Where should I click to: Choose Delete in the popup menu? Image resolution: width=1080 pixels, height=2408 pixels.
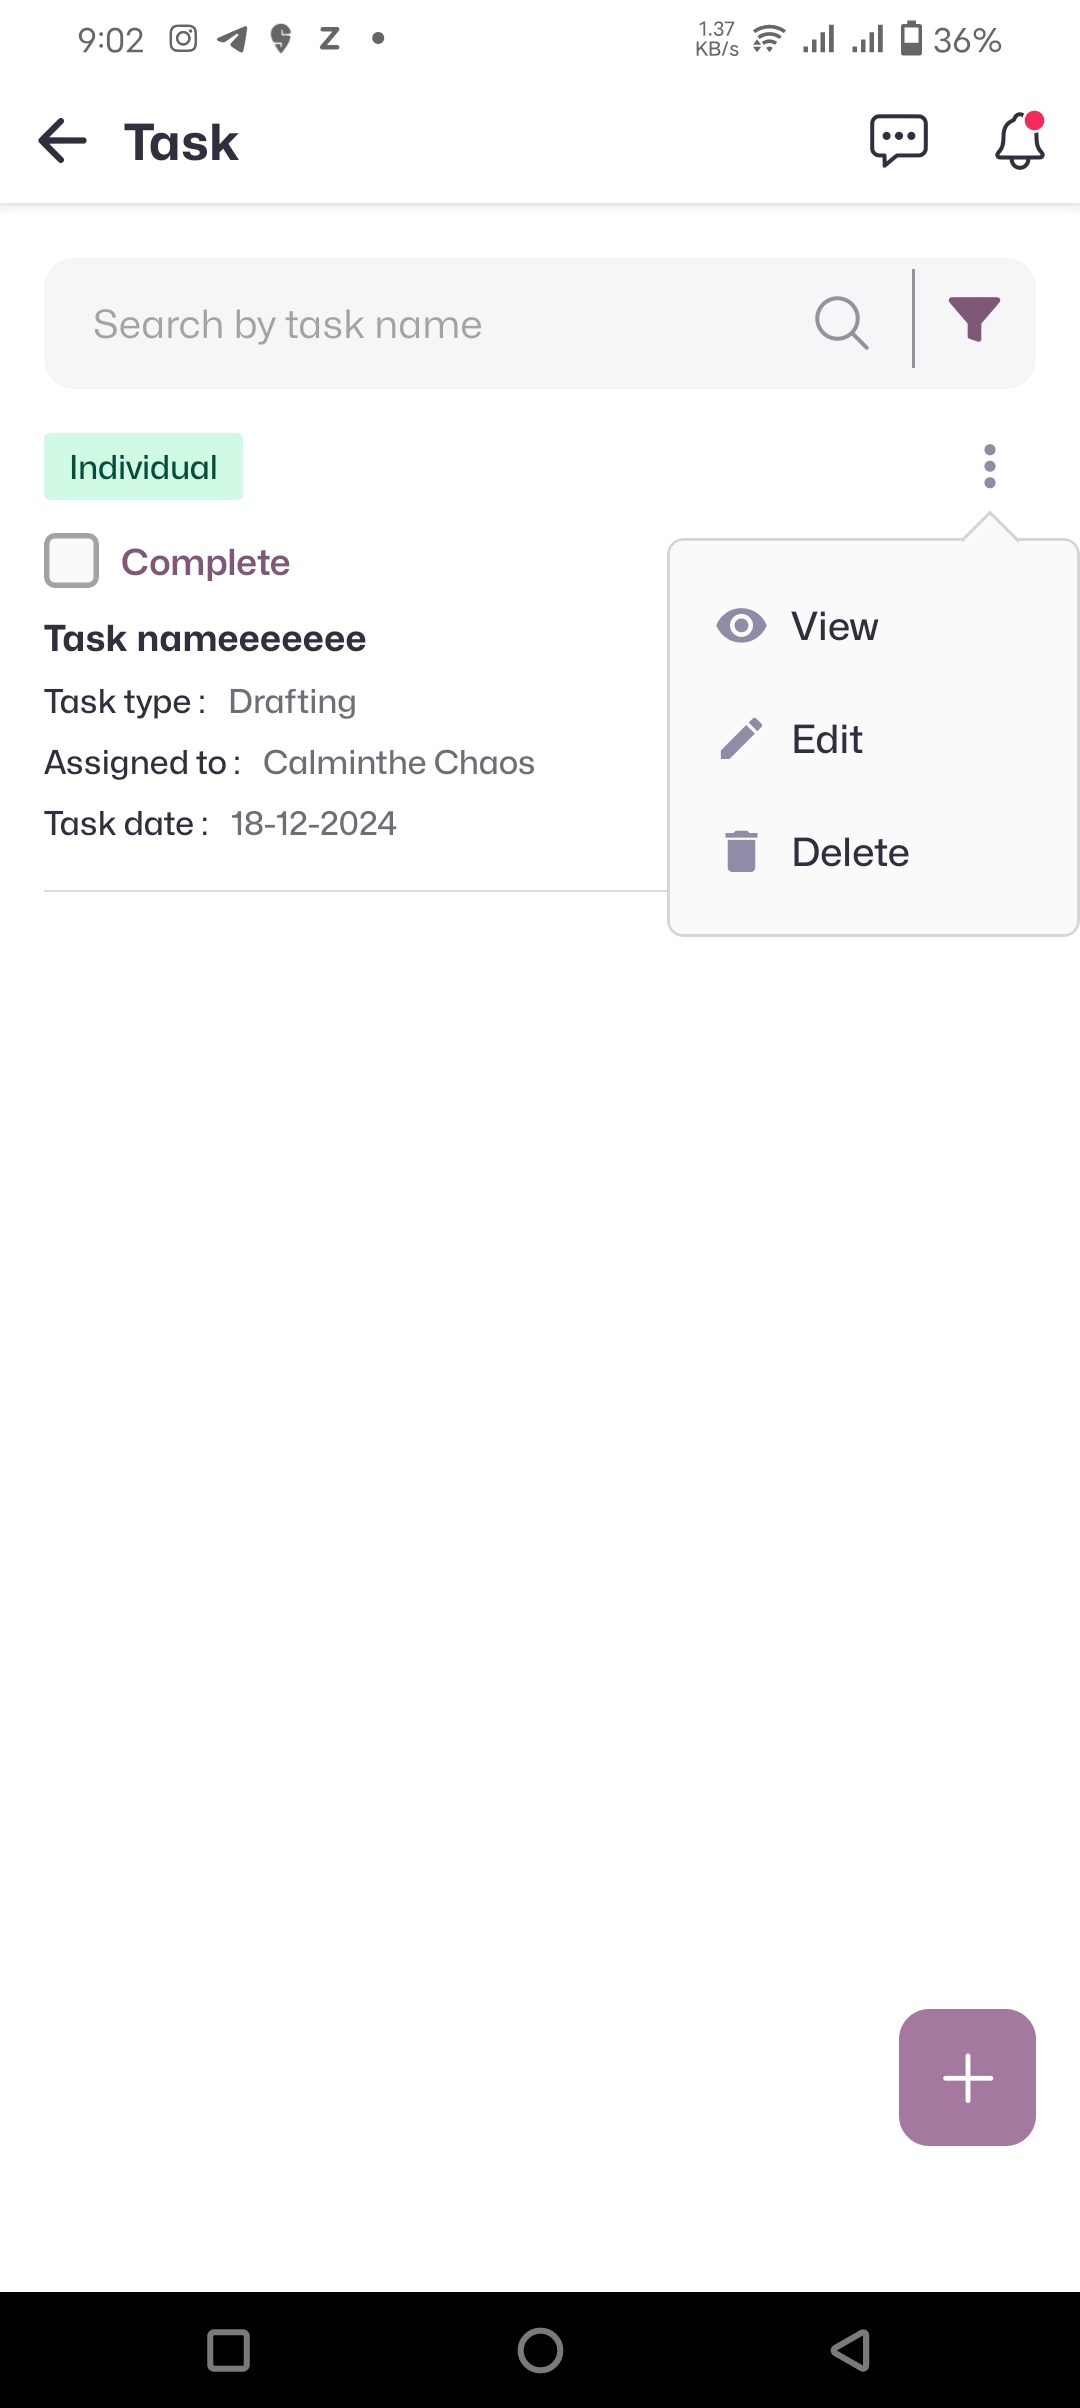pyautogui.click(x=850, y=852)
